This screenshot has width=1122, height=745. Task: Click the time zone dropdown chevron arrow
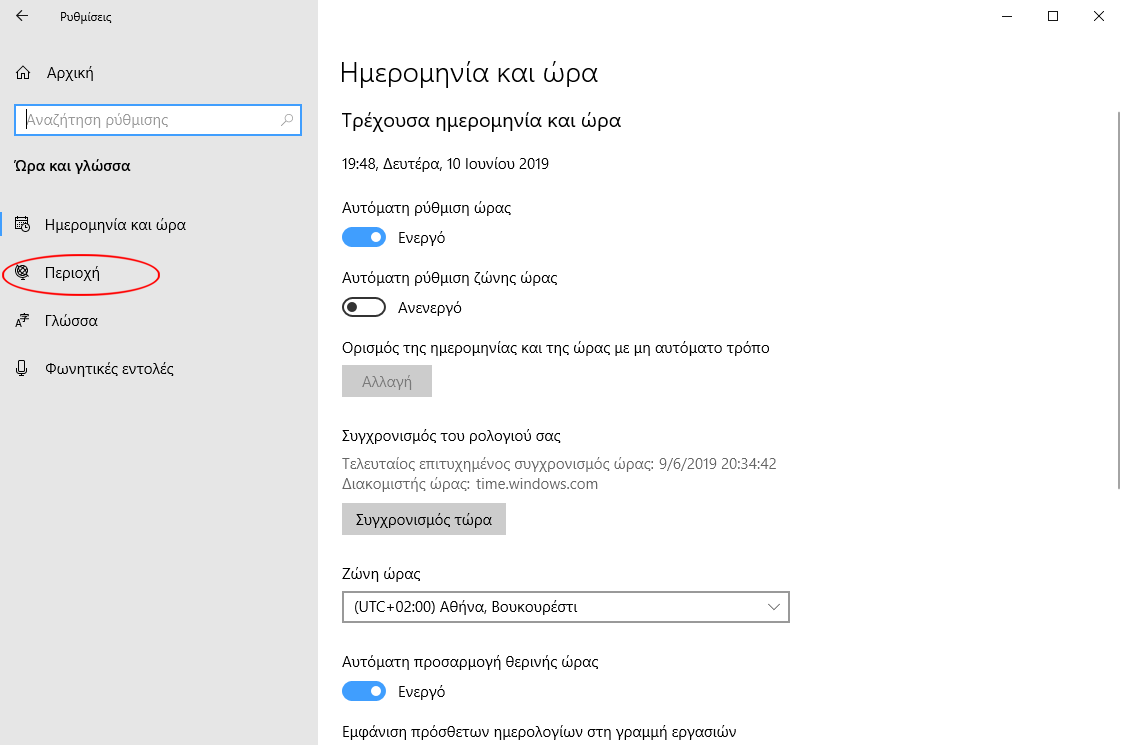[773, 607]
